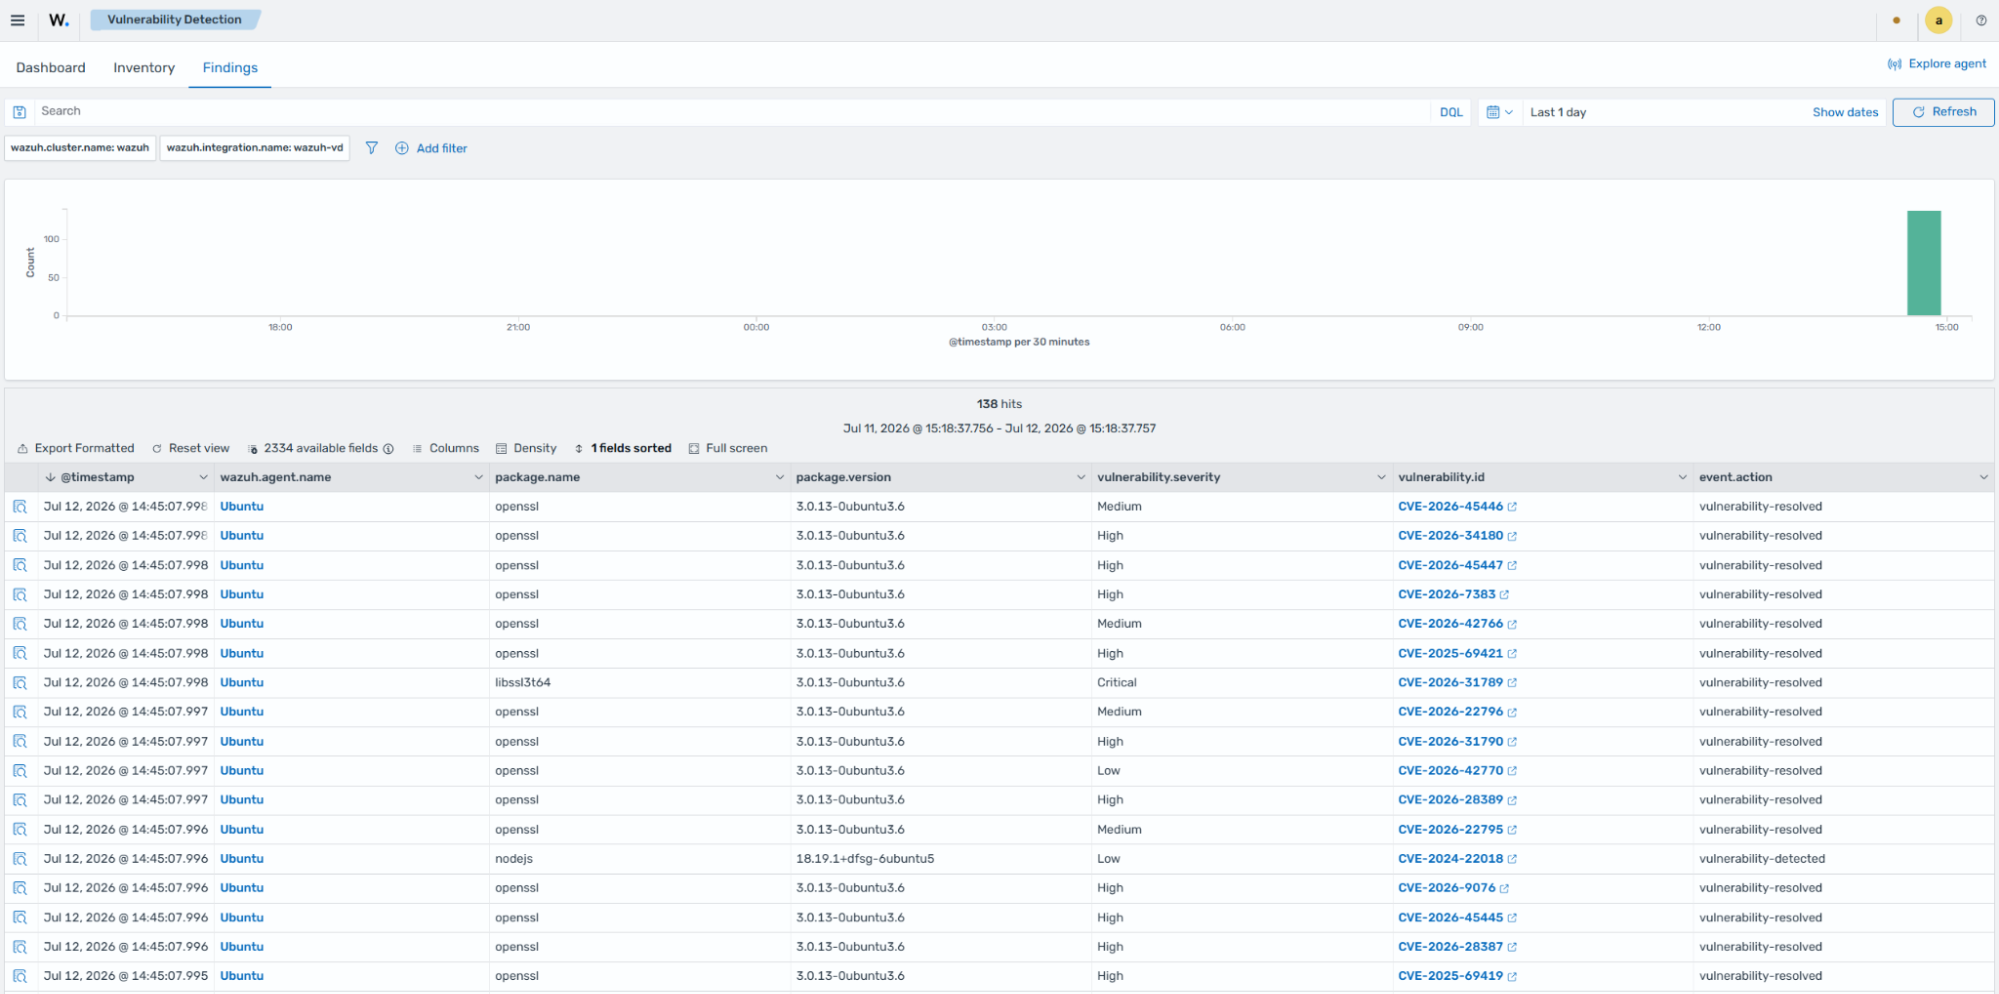
Task: Inspect document for CVE-2026-45446 row
Action: click(20, 507)
